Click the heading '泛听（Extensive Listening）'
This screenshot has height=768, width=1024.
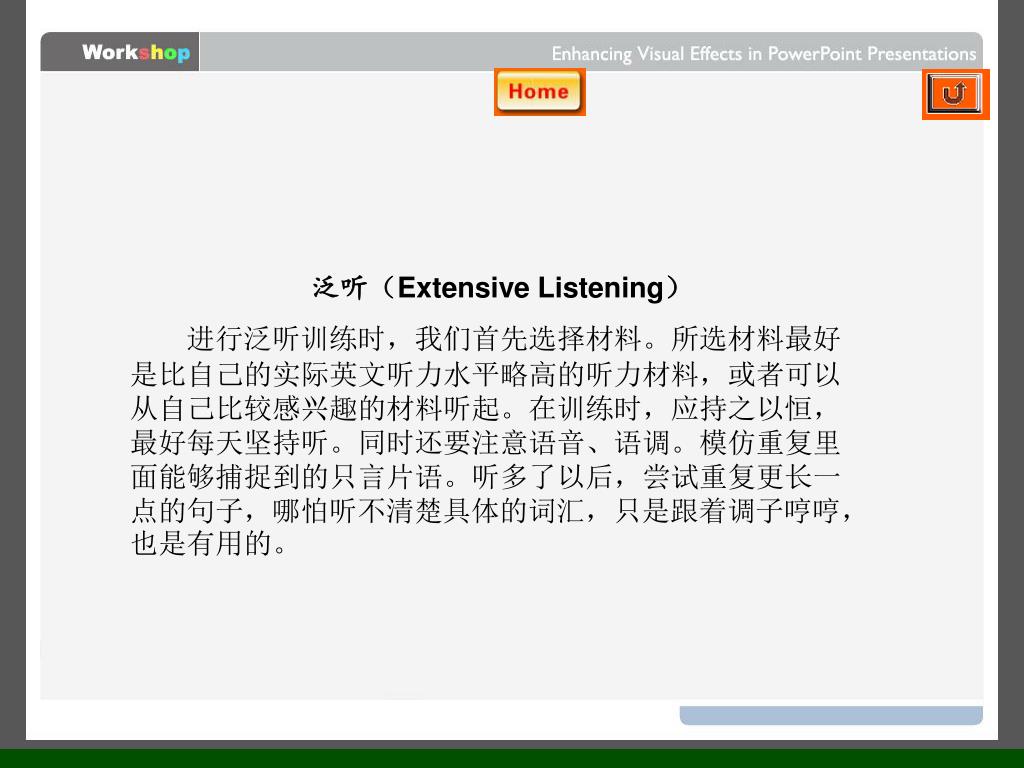click(497, 287)
